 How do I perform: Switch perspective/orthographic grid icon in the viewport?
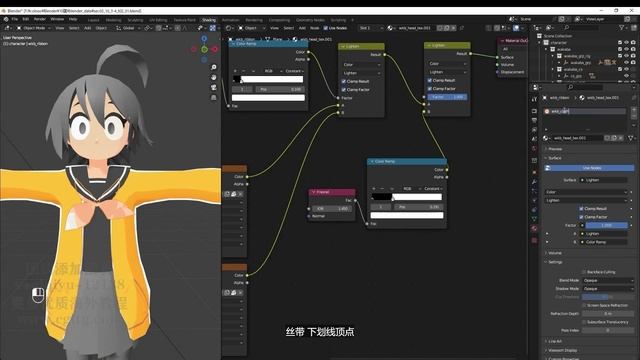pyautogui.click(x=213, y=98)
